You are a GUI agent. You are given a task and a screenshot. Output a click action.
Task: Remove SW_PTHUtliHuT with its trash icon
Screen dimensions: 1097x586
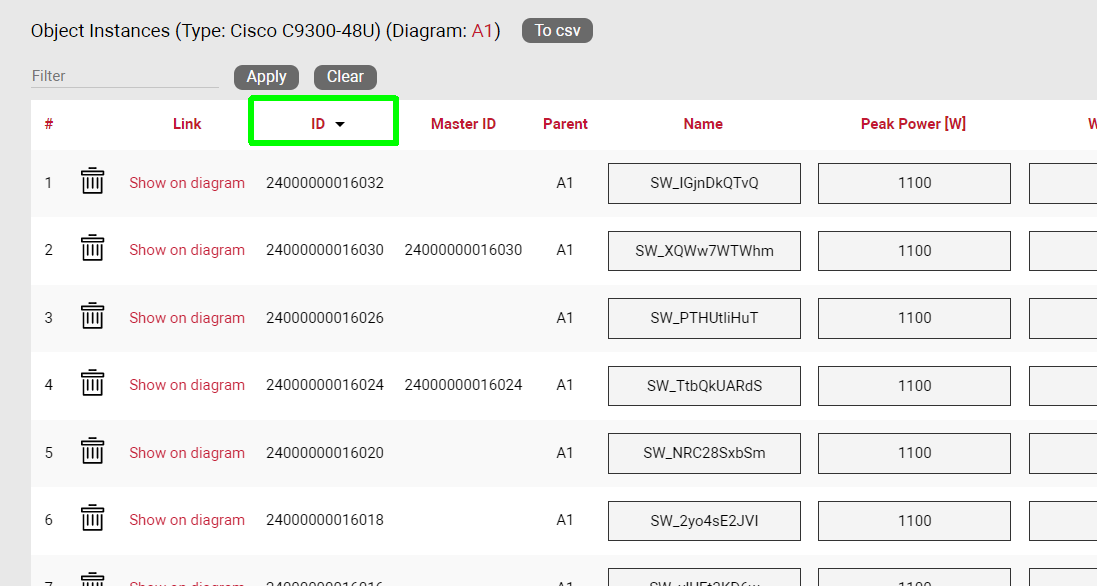click(x=92, y=317)
